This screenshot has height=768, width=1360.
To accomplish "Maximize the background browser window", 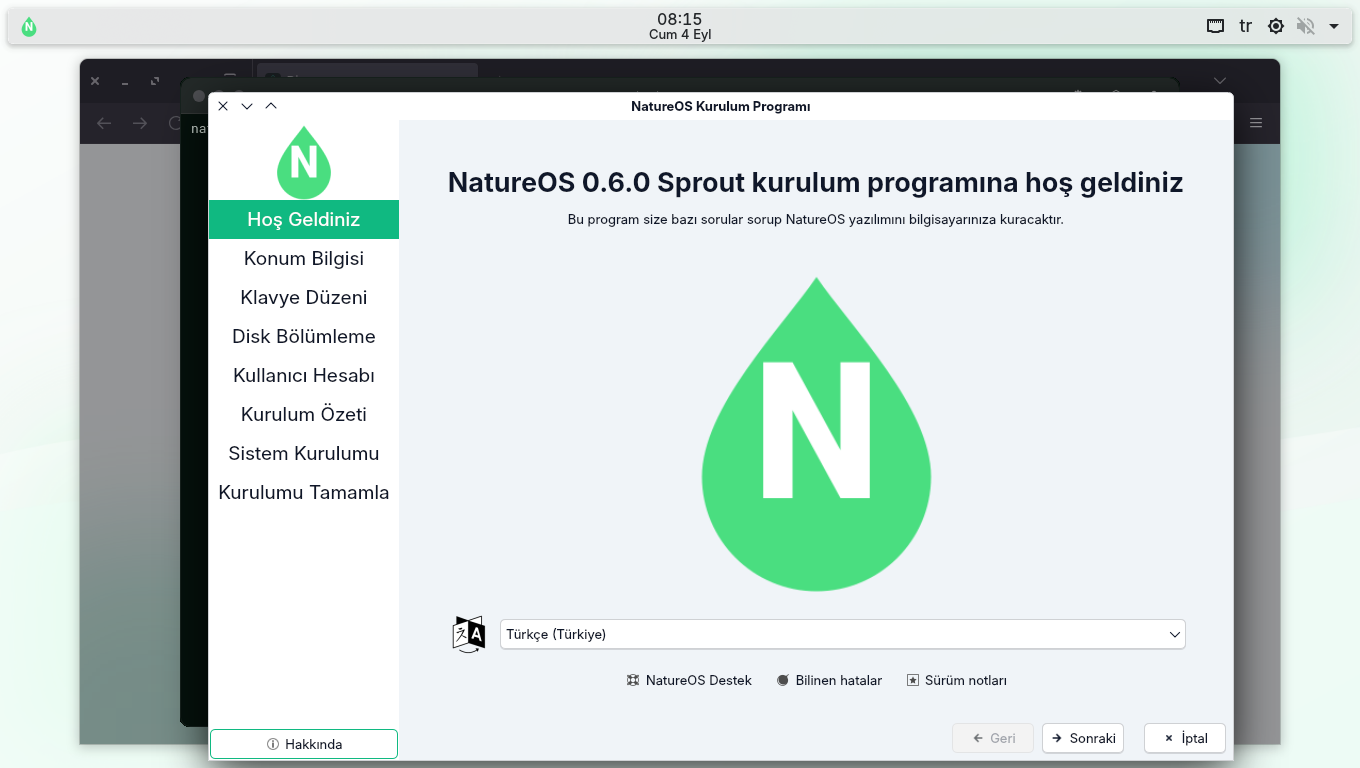I will [x=155, y=81].
